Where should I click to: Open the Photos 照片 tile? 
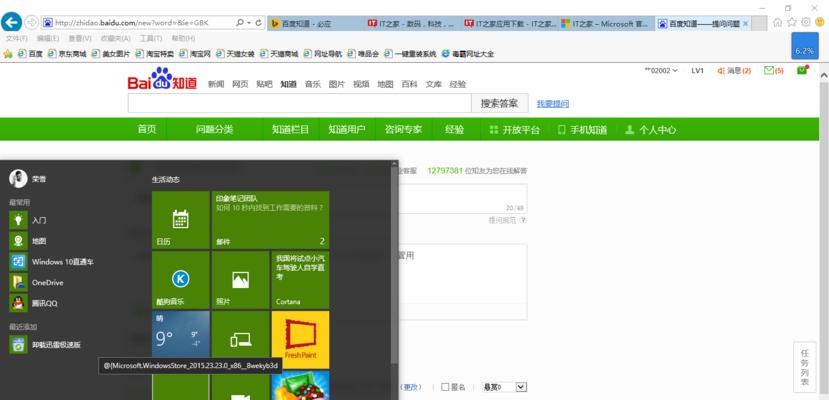coord(241,280)
